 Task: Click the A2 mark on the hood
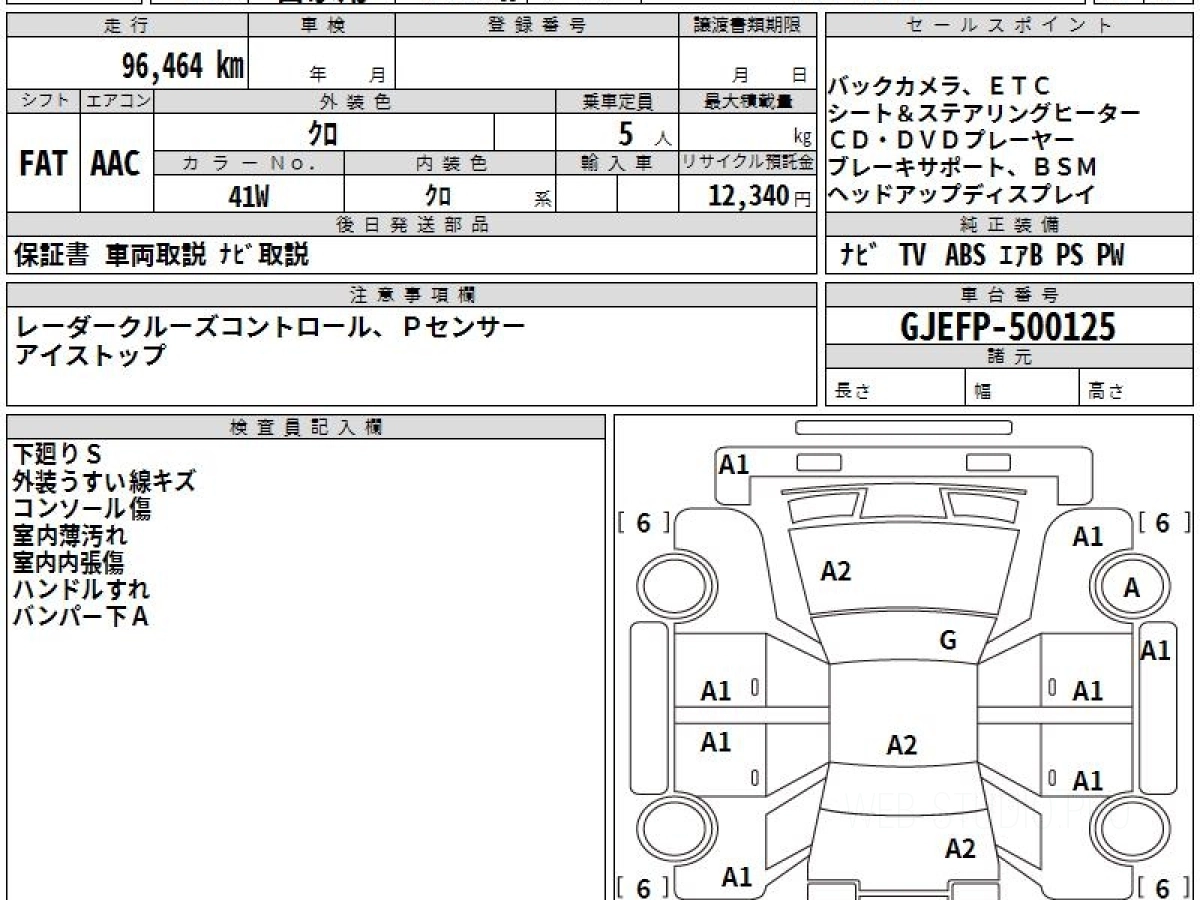coord(835,571)
